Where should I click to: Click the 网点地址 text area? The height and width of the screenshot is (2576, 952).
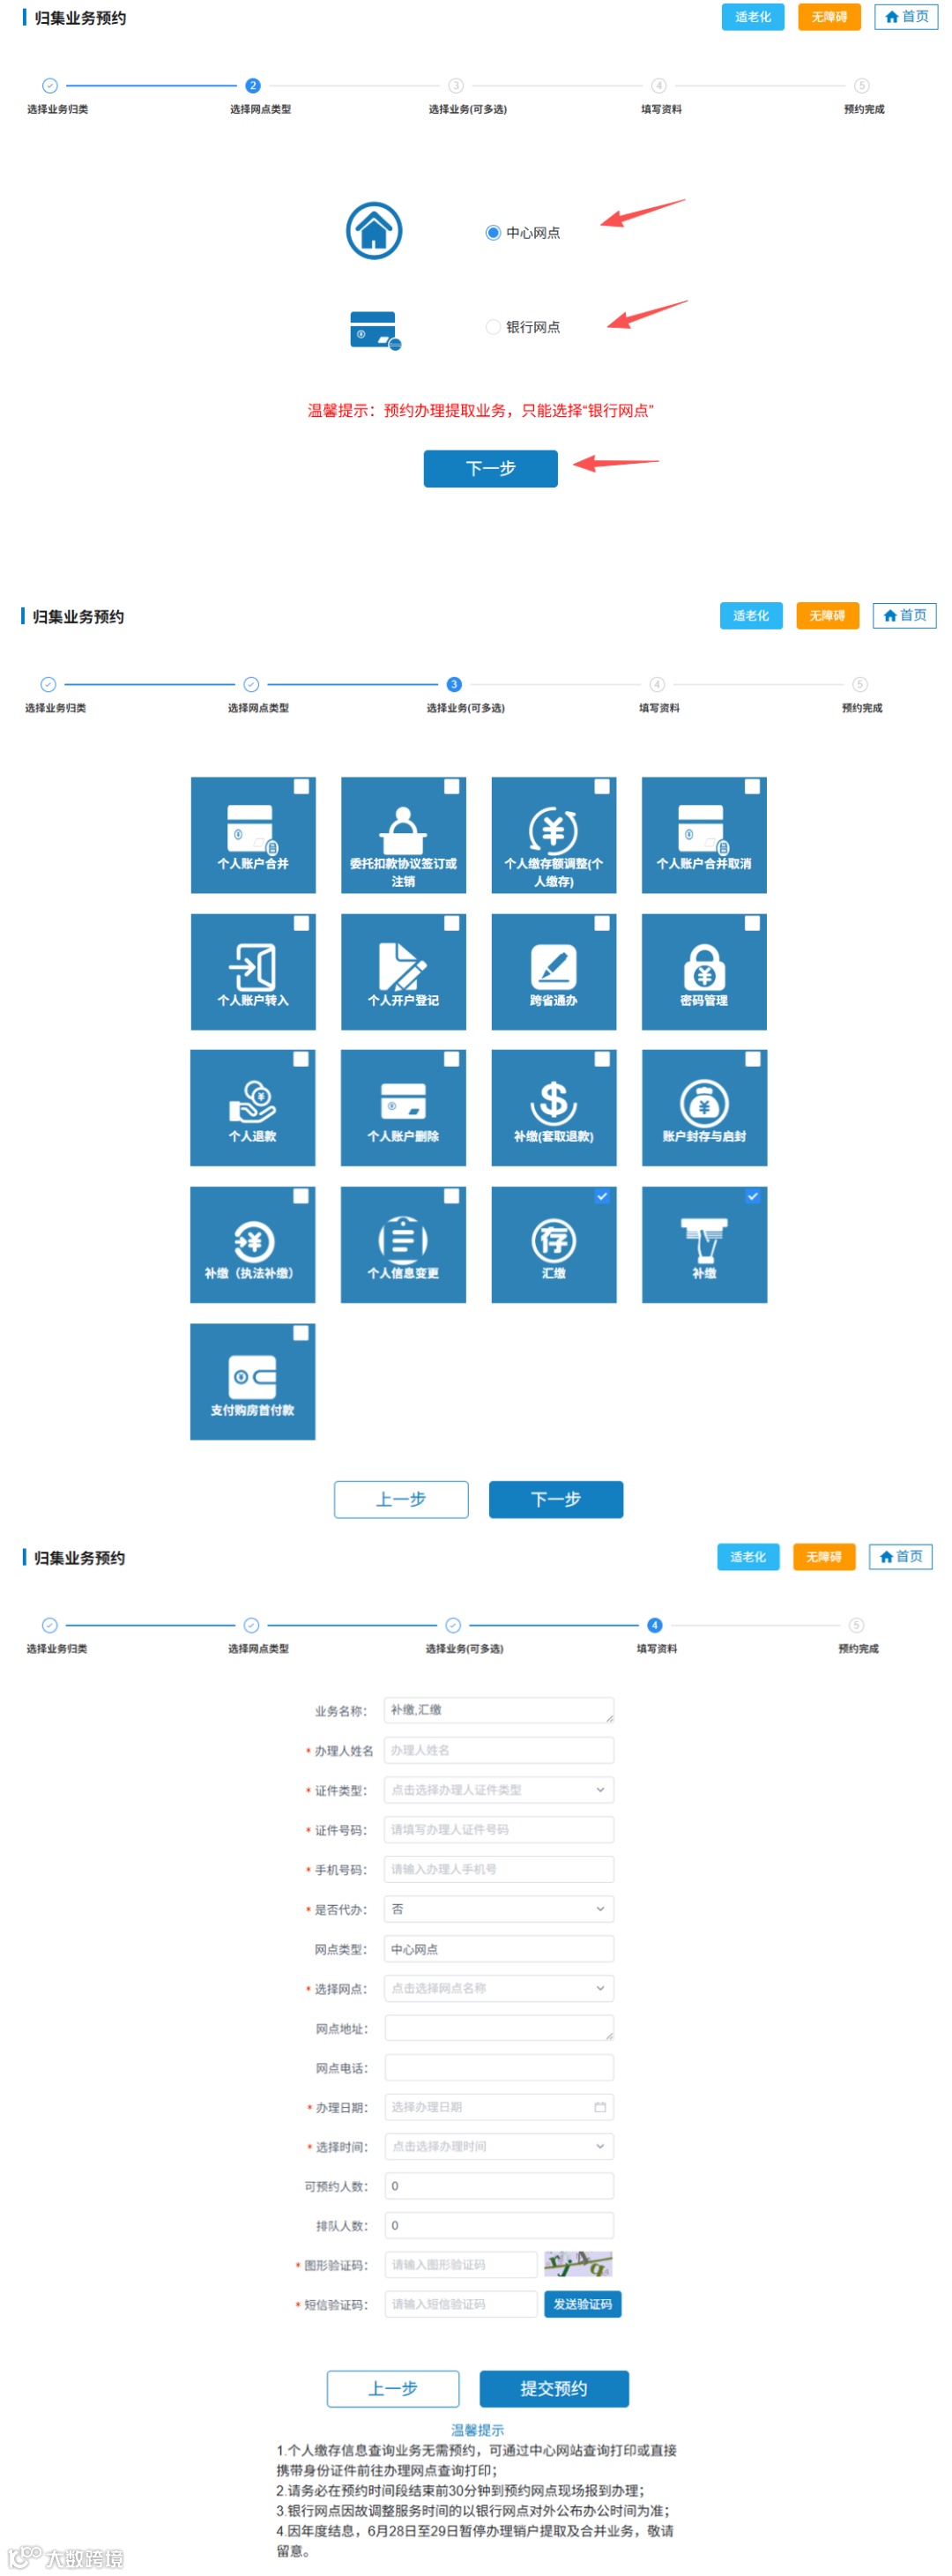499,2028
